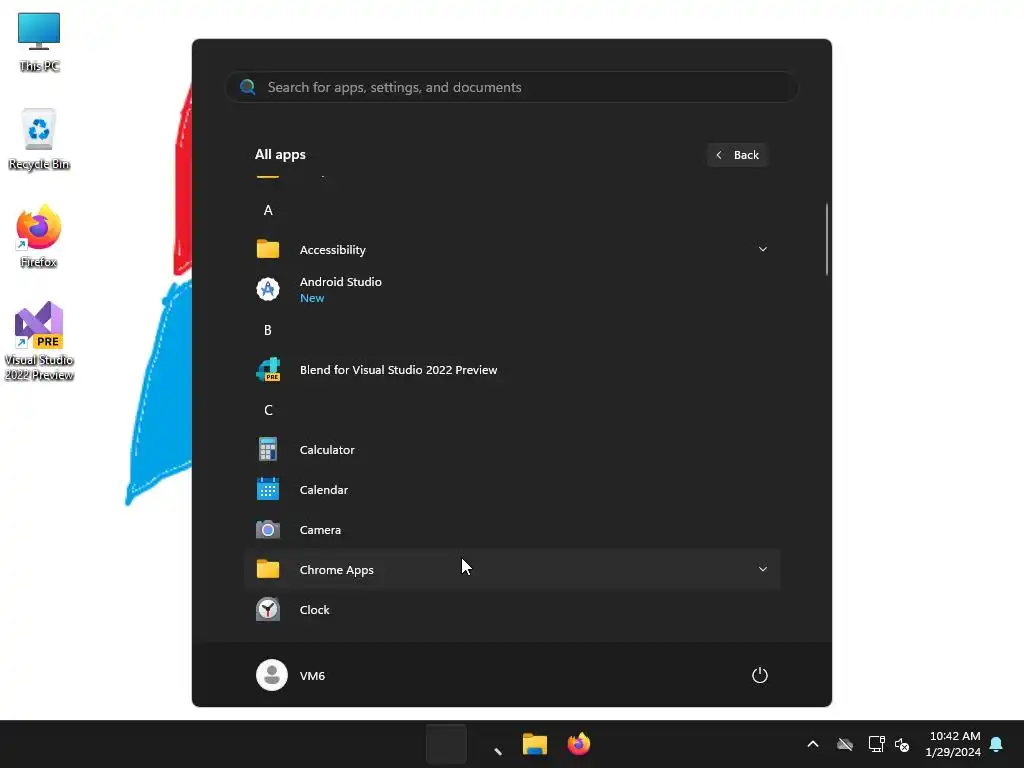Expand the Chrome Apps folder chevron

pos(763,569)
